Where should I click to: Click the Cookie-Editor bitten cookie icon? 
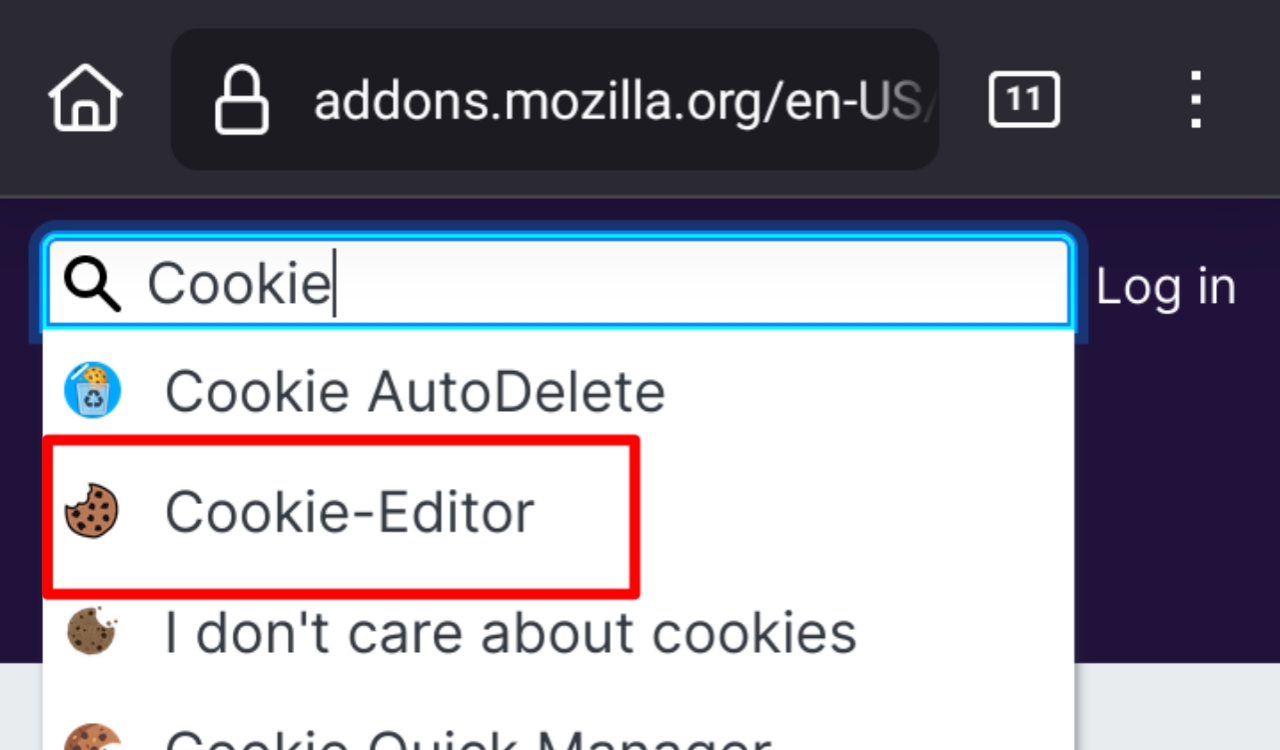[92, 512]
